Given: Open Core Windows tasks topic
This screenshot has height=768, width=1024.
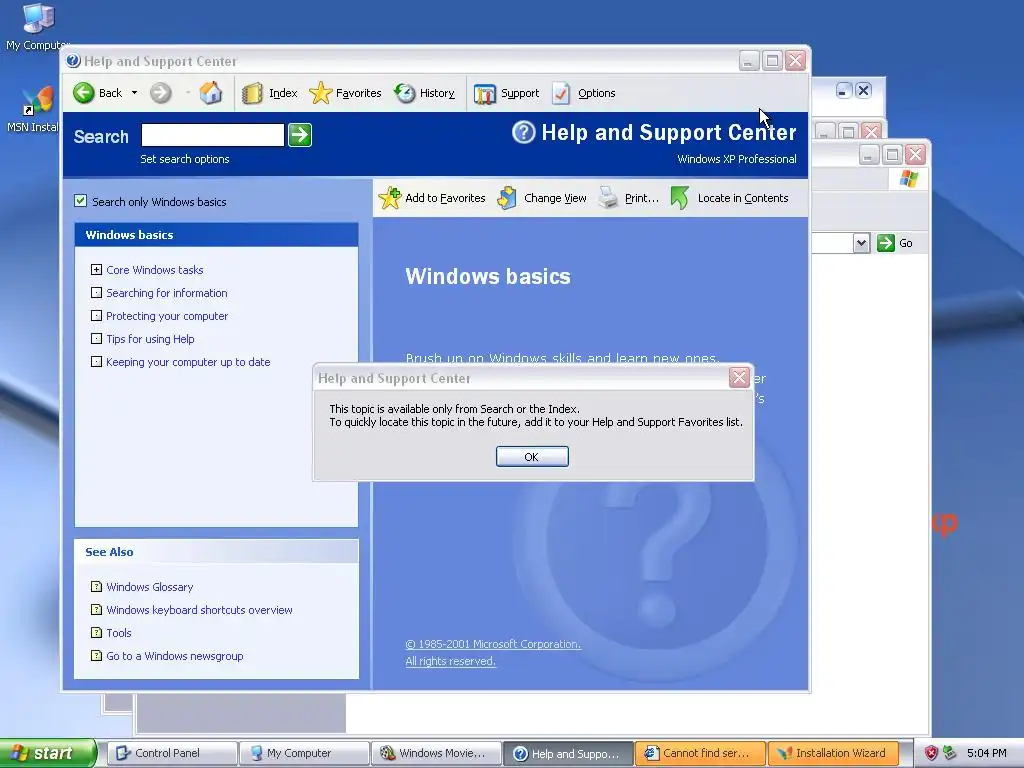Looking at the screenshot, I should tap(155, 270).
